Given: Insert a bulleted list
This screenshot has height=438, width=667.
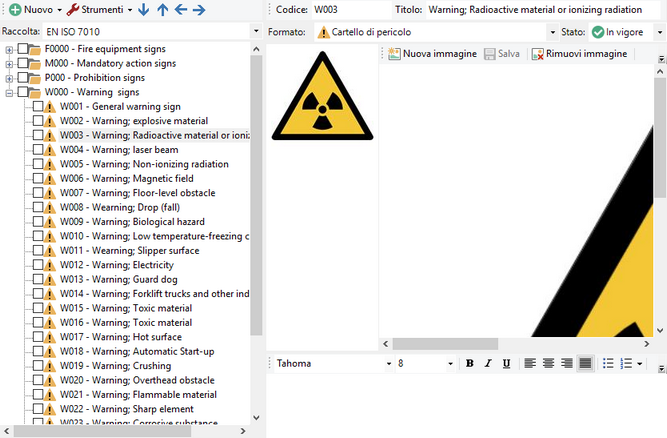Looking at the screenshot, I should click(x=609, y=363).
